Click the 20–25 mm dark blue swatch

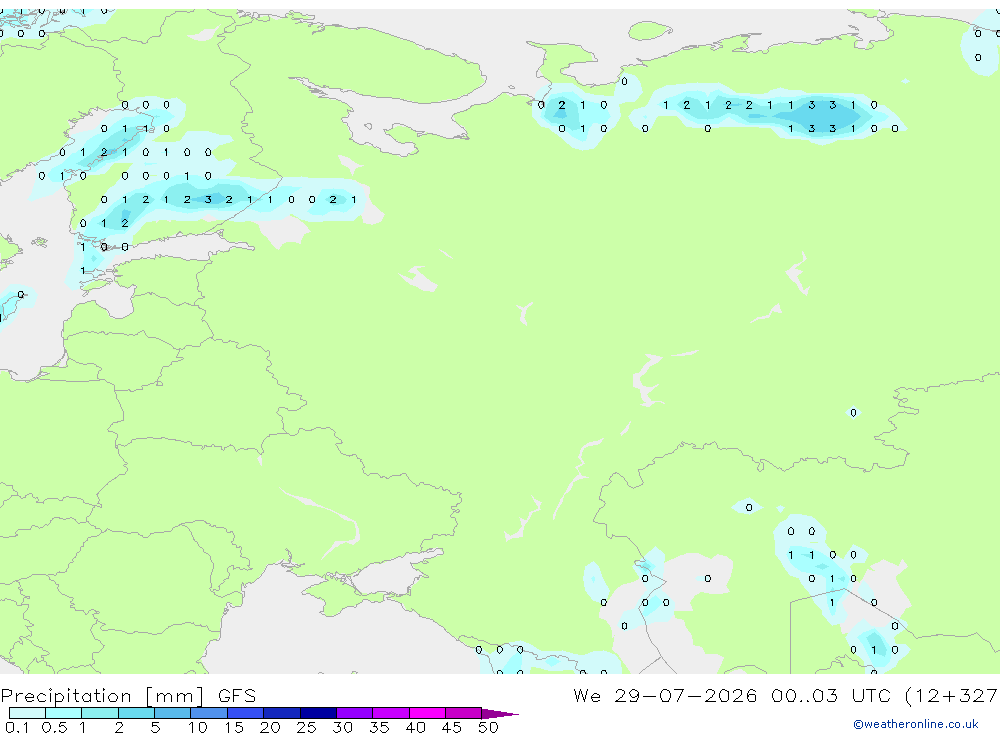(x=281, y=713)
